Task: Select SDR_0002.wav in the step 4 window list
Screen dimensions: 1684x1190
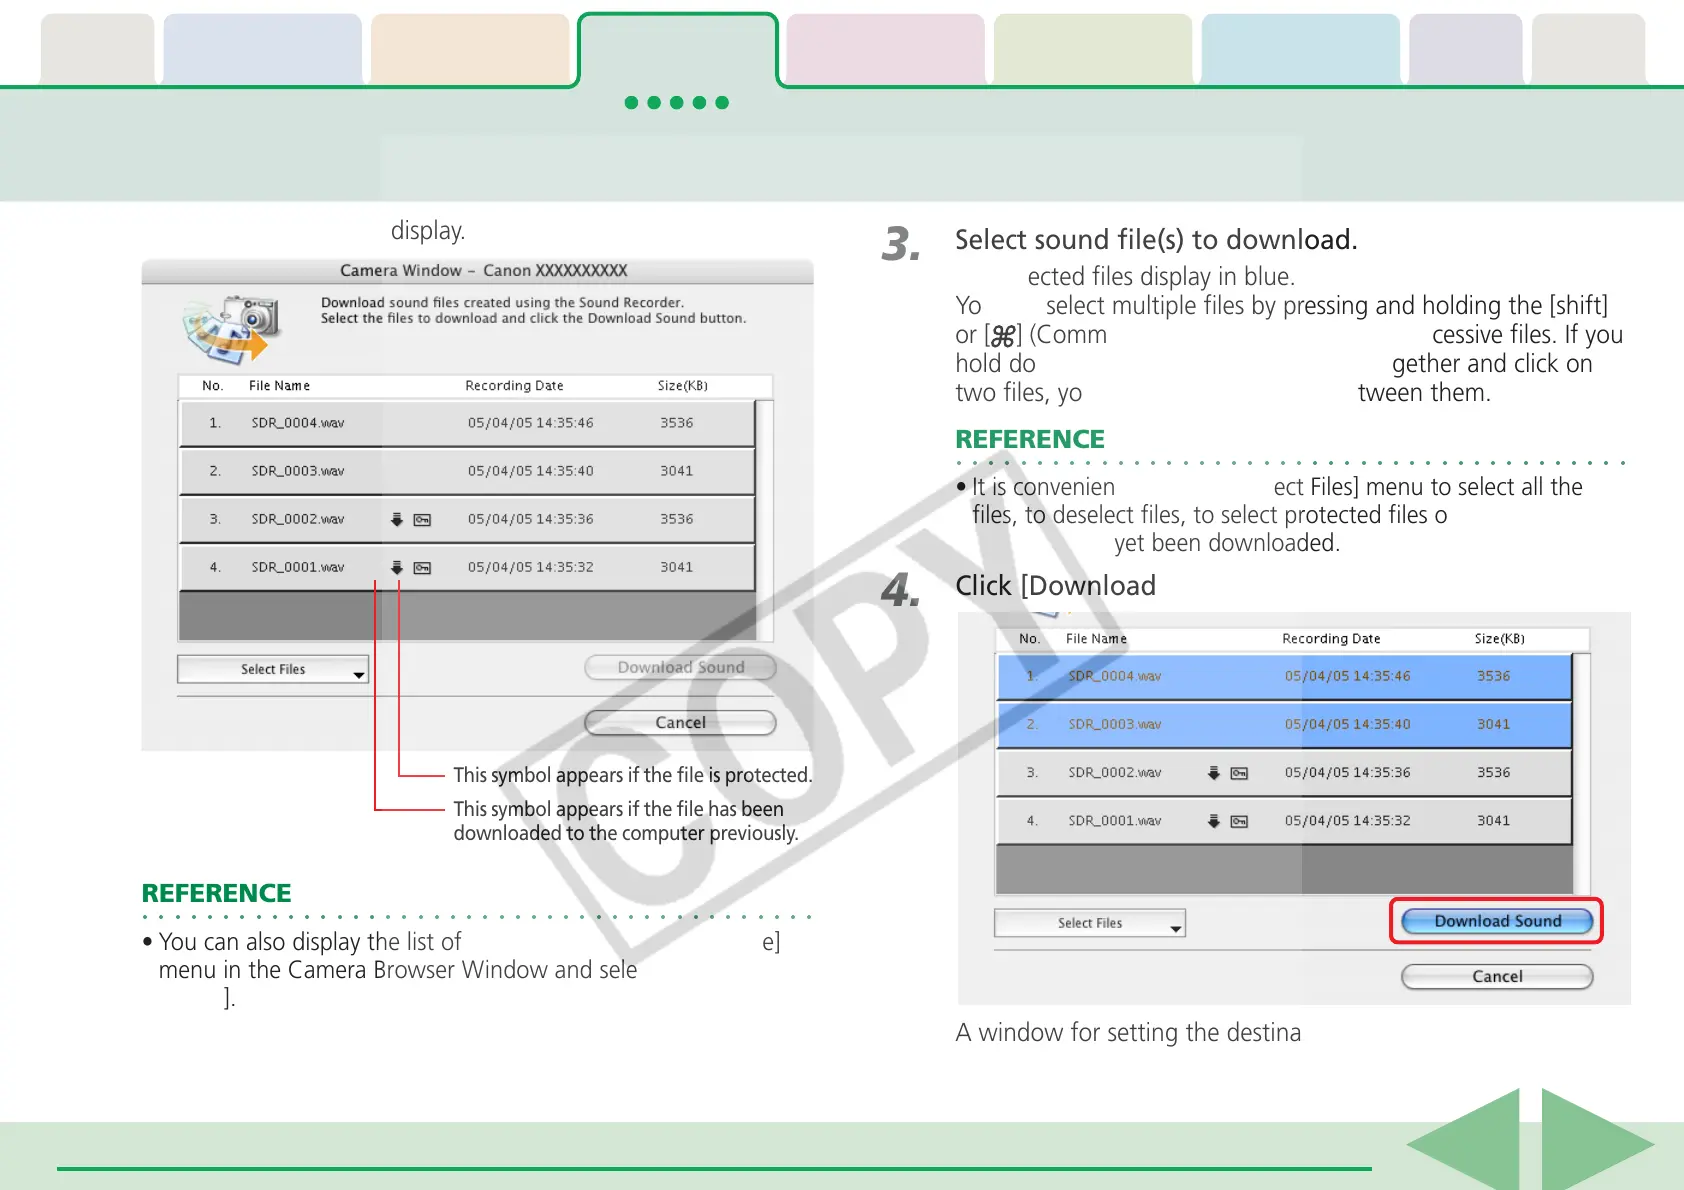Action: (x=1284, y=773)
